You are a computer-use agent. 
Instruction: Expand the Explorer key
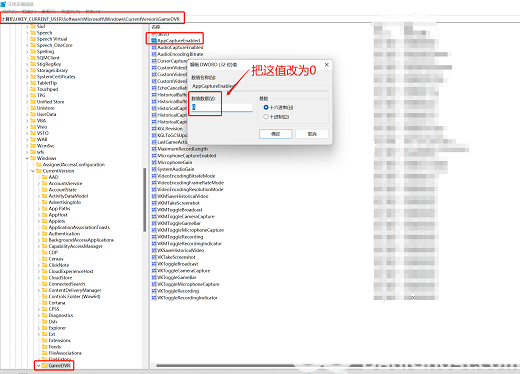(x=39, y=328)
